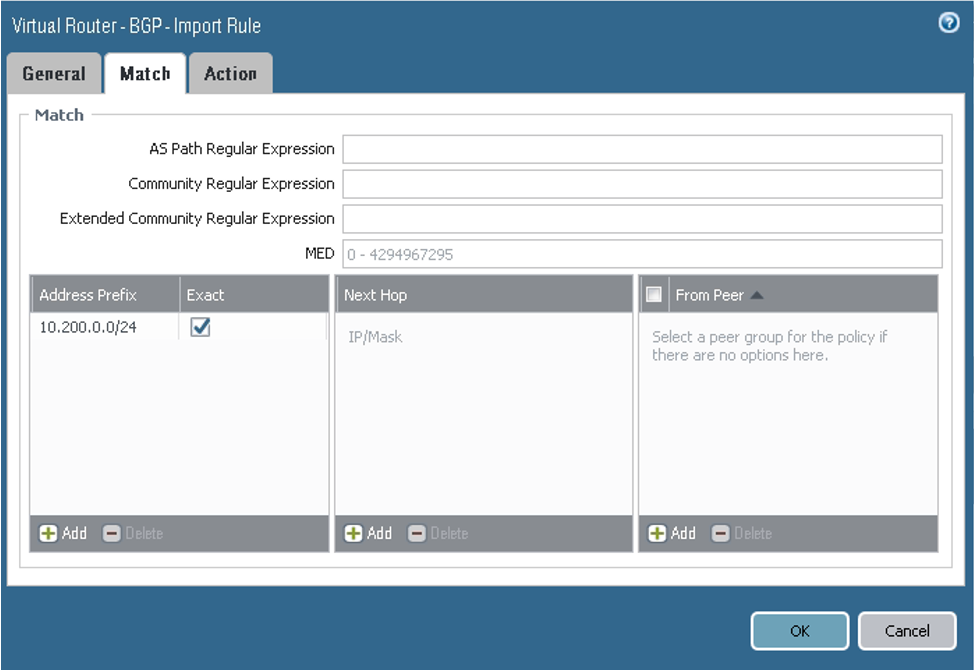The height and width of the screenshot is (670, 974).
Task: Open the Action tab
Action: tap(231, 73)
